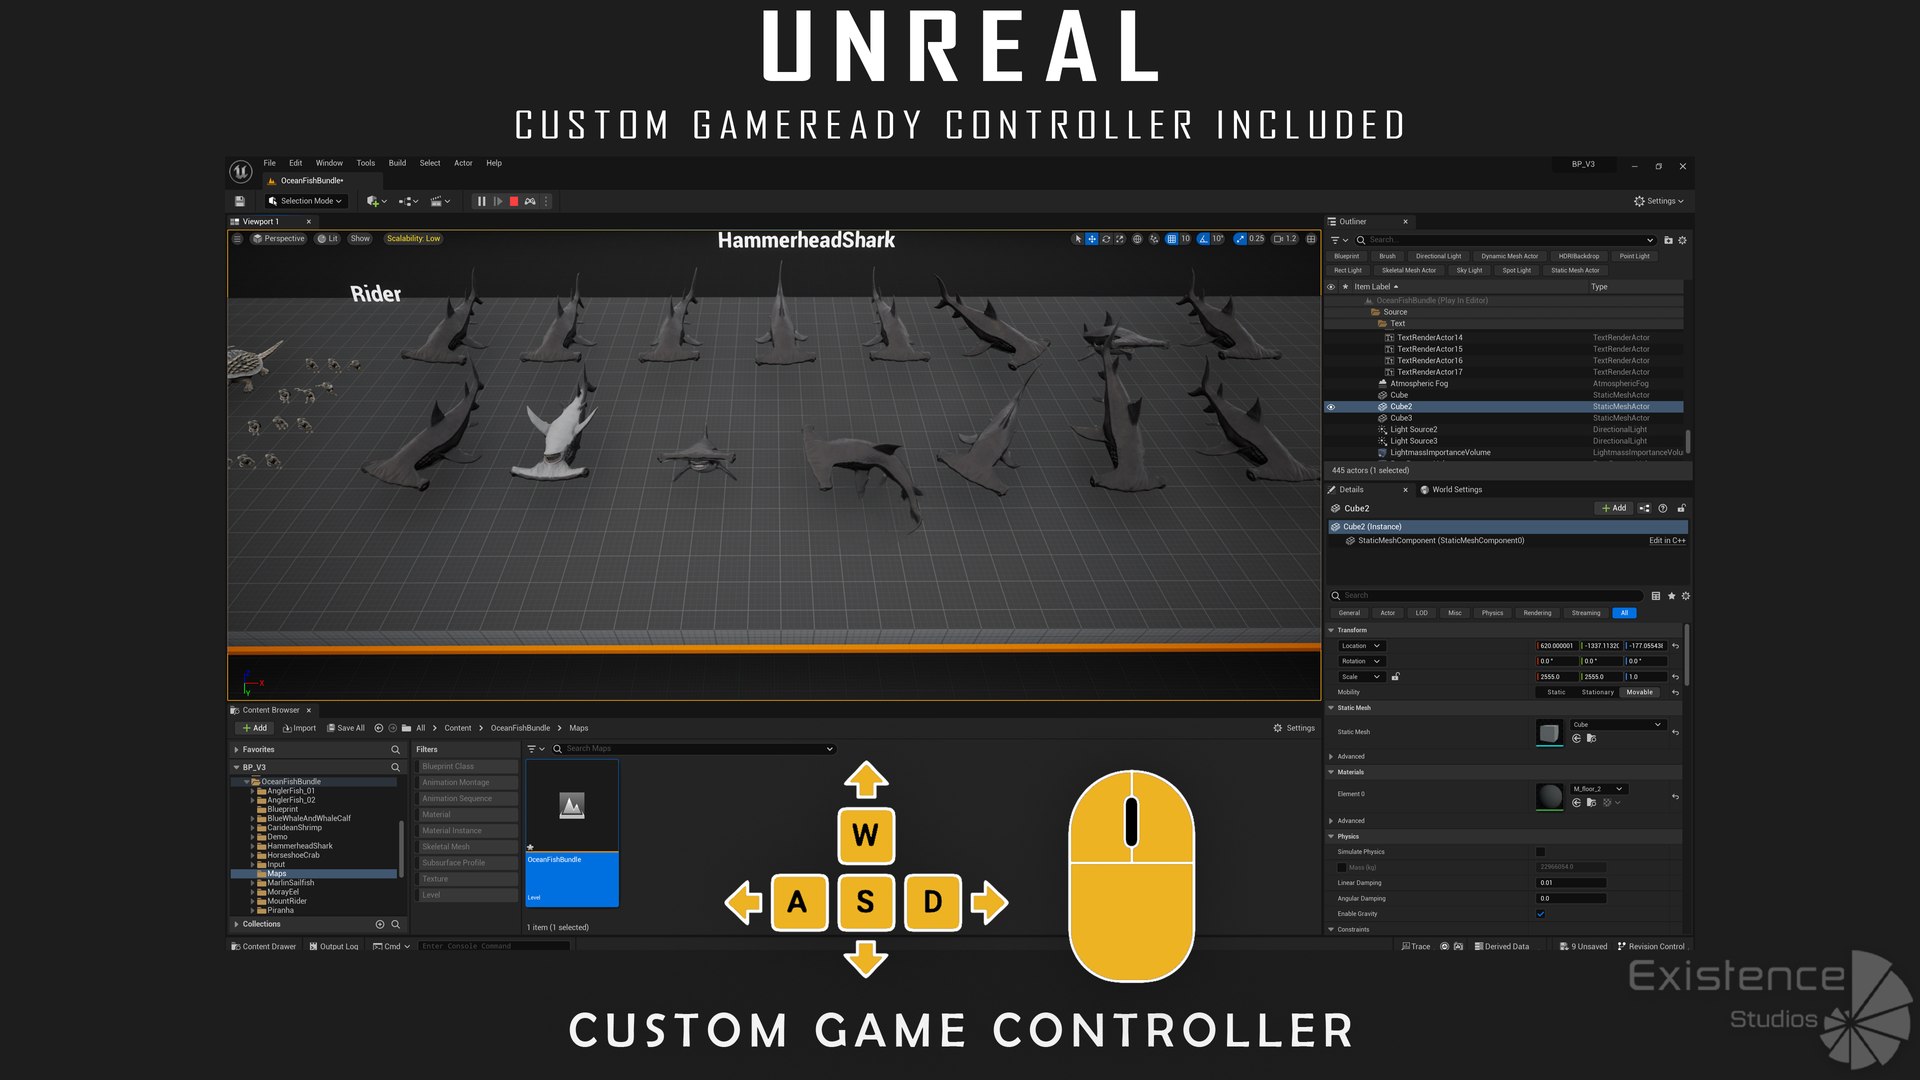Open the Selection Mode dropdown
The height and width of the screenshot is (1080, 1920).
306,201
